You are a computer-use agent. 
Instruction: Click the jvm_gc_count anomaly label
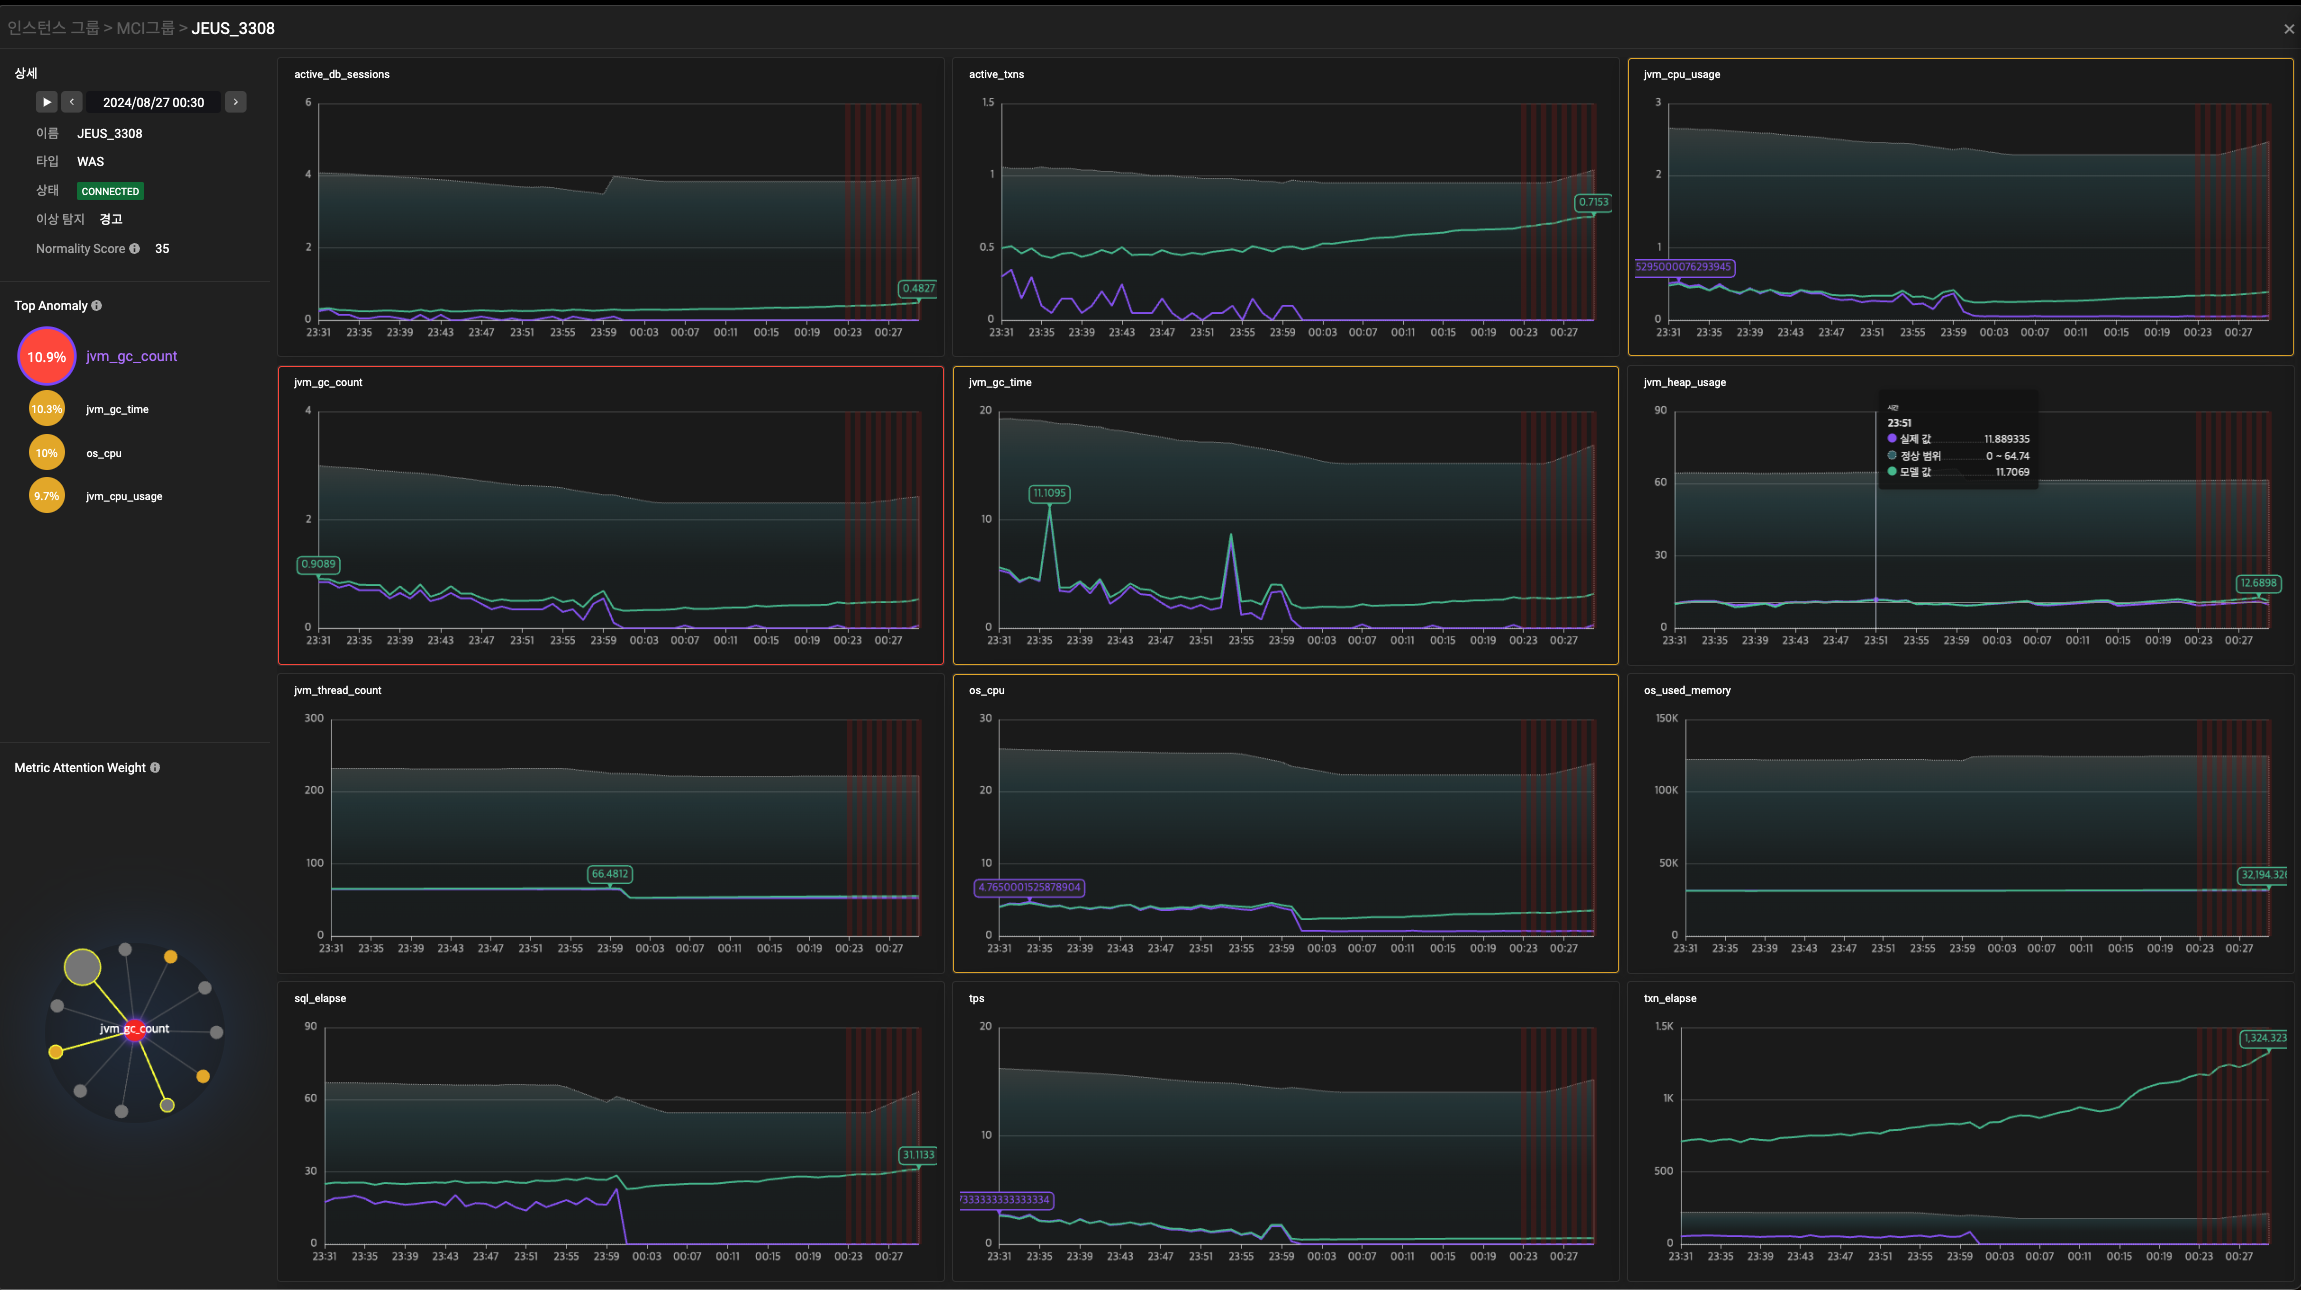131,356
